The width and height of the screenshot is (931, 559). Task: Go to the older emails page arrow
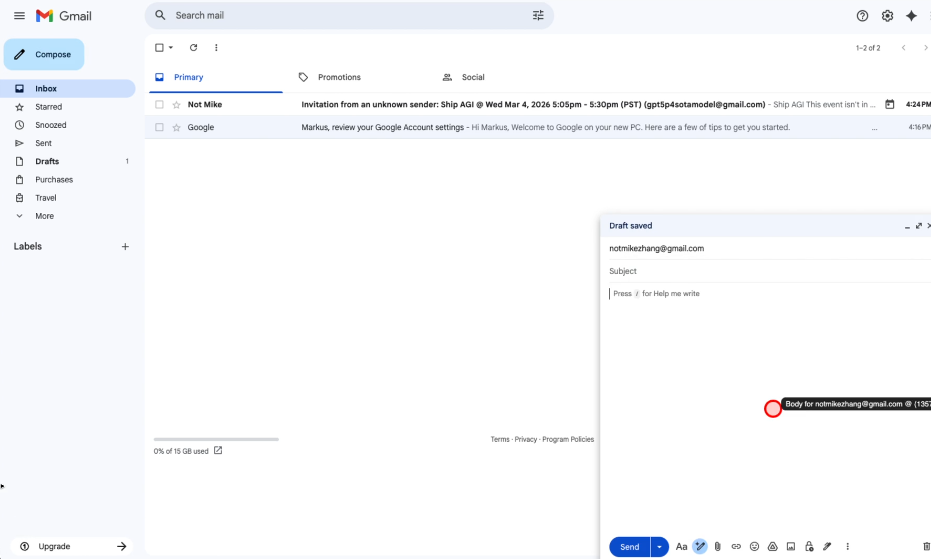[925, 48]
